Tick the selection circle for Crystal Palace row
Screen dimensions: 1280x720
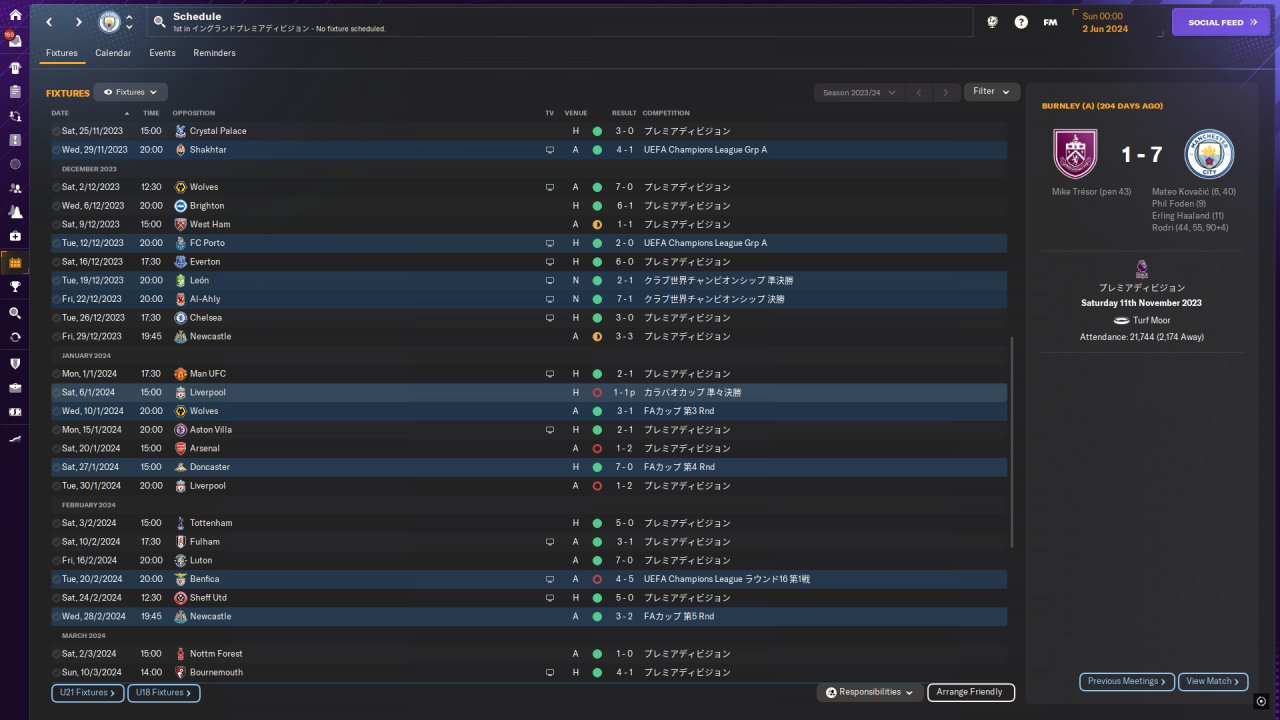[56, 131]
